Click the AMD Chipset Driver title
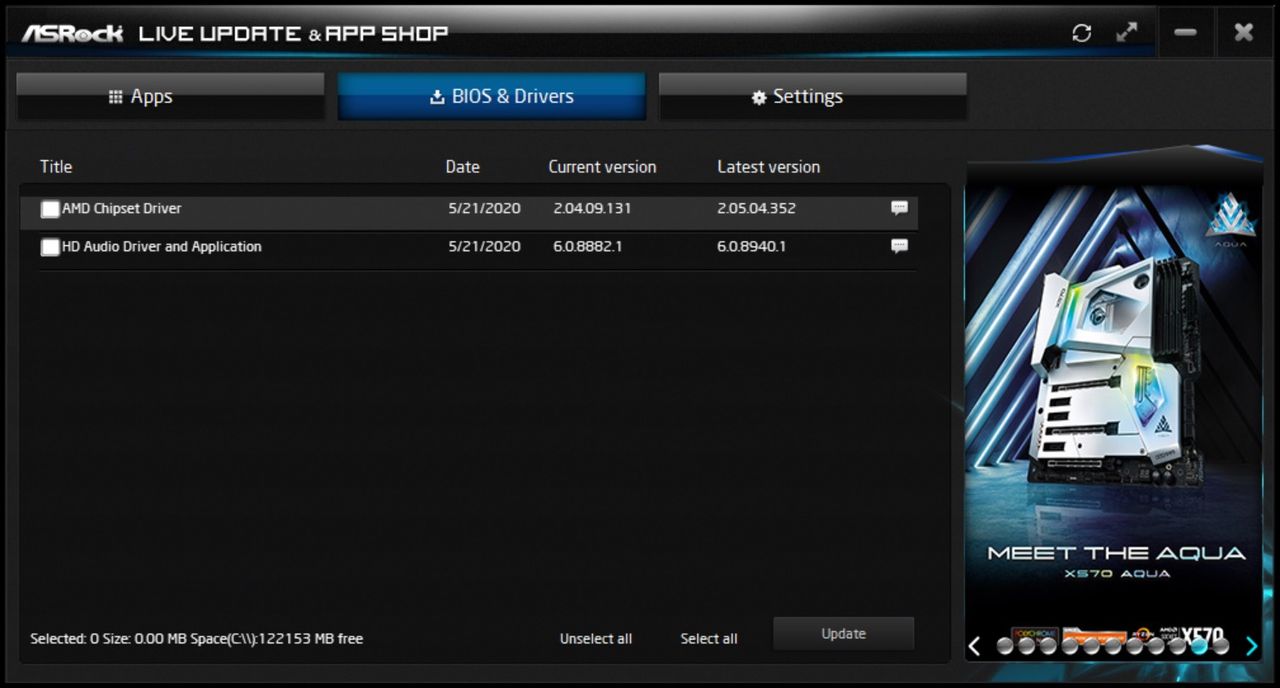This screenshot has height=688, width=1280. (122, 209)
